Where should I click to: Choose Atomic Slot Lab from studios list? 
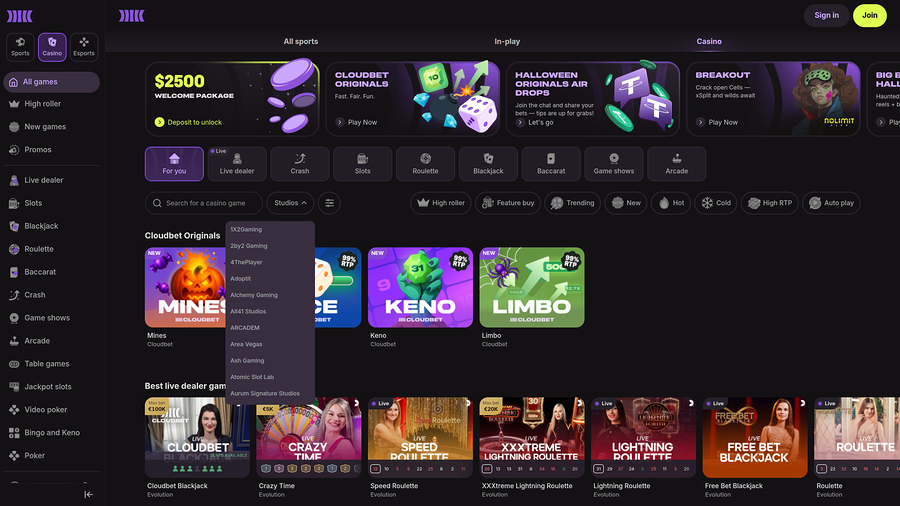pos(270,377)
